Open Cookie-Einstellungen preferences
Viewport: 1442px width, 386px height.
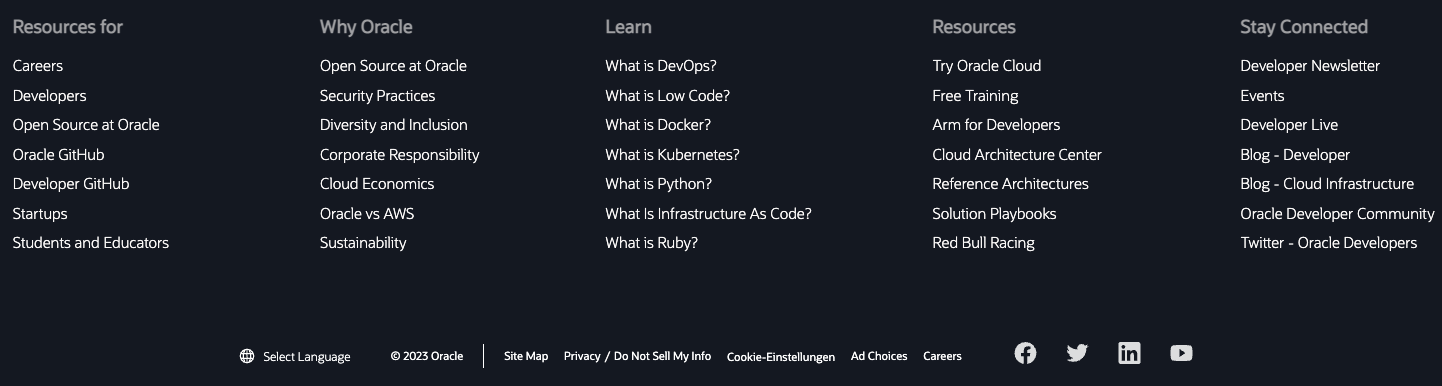coord(781,357)
